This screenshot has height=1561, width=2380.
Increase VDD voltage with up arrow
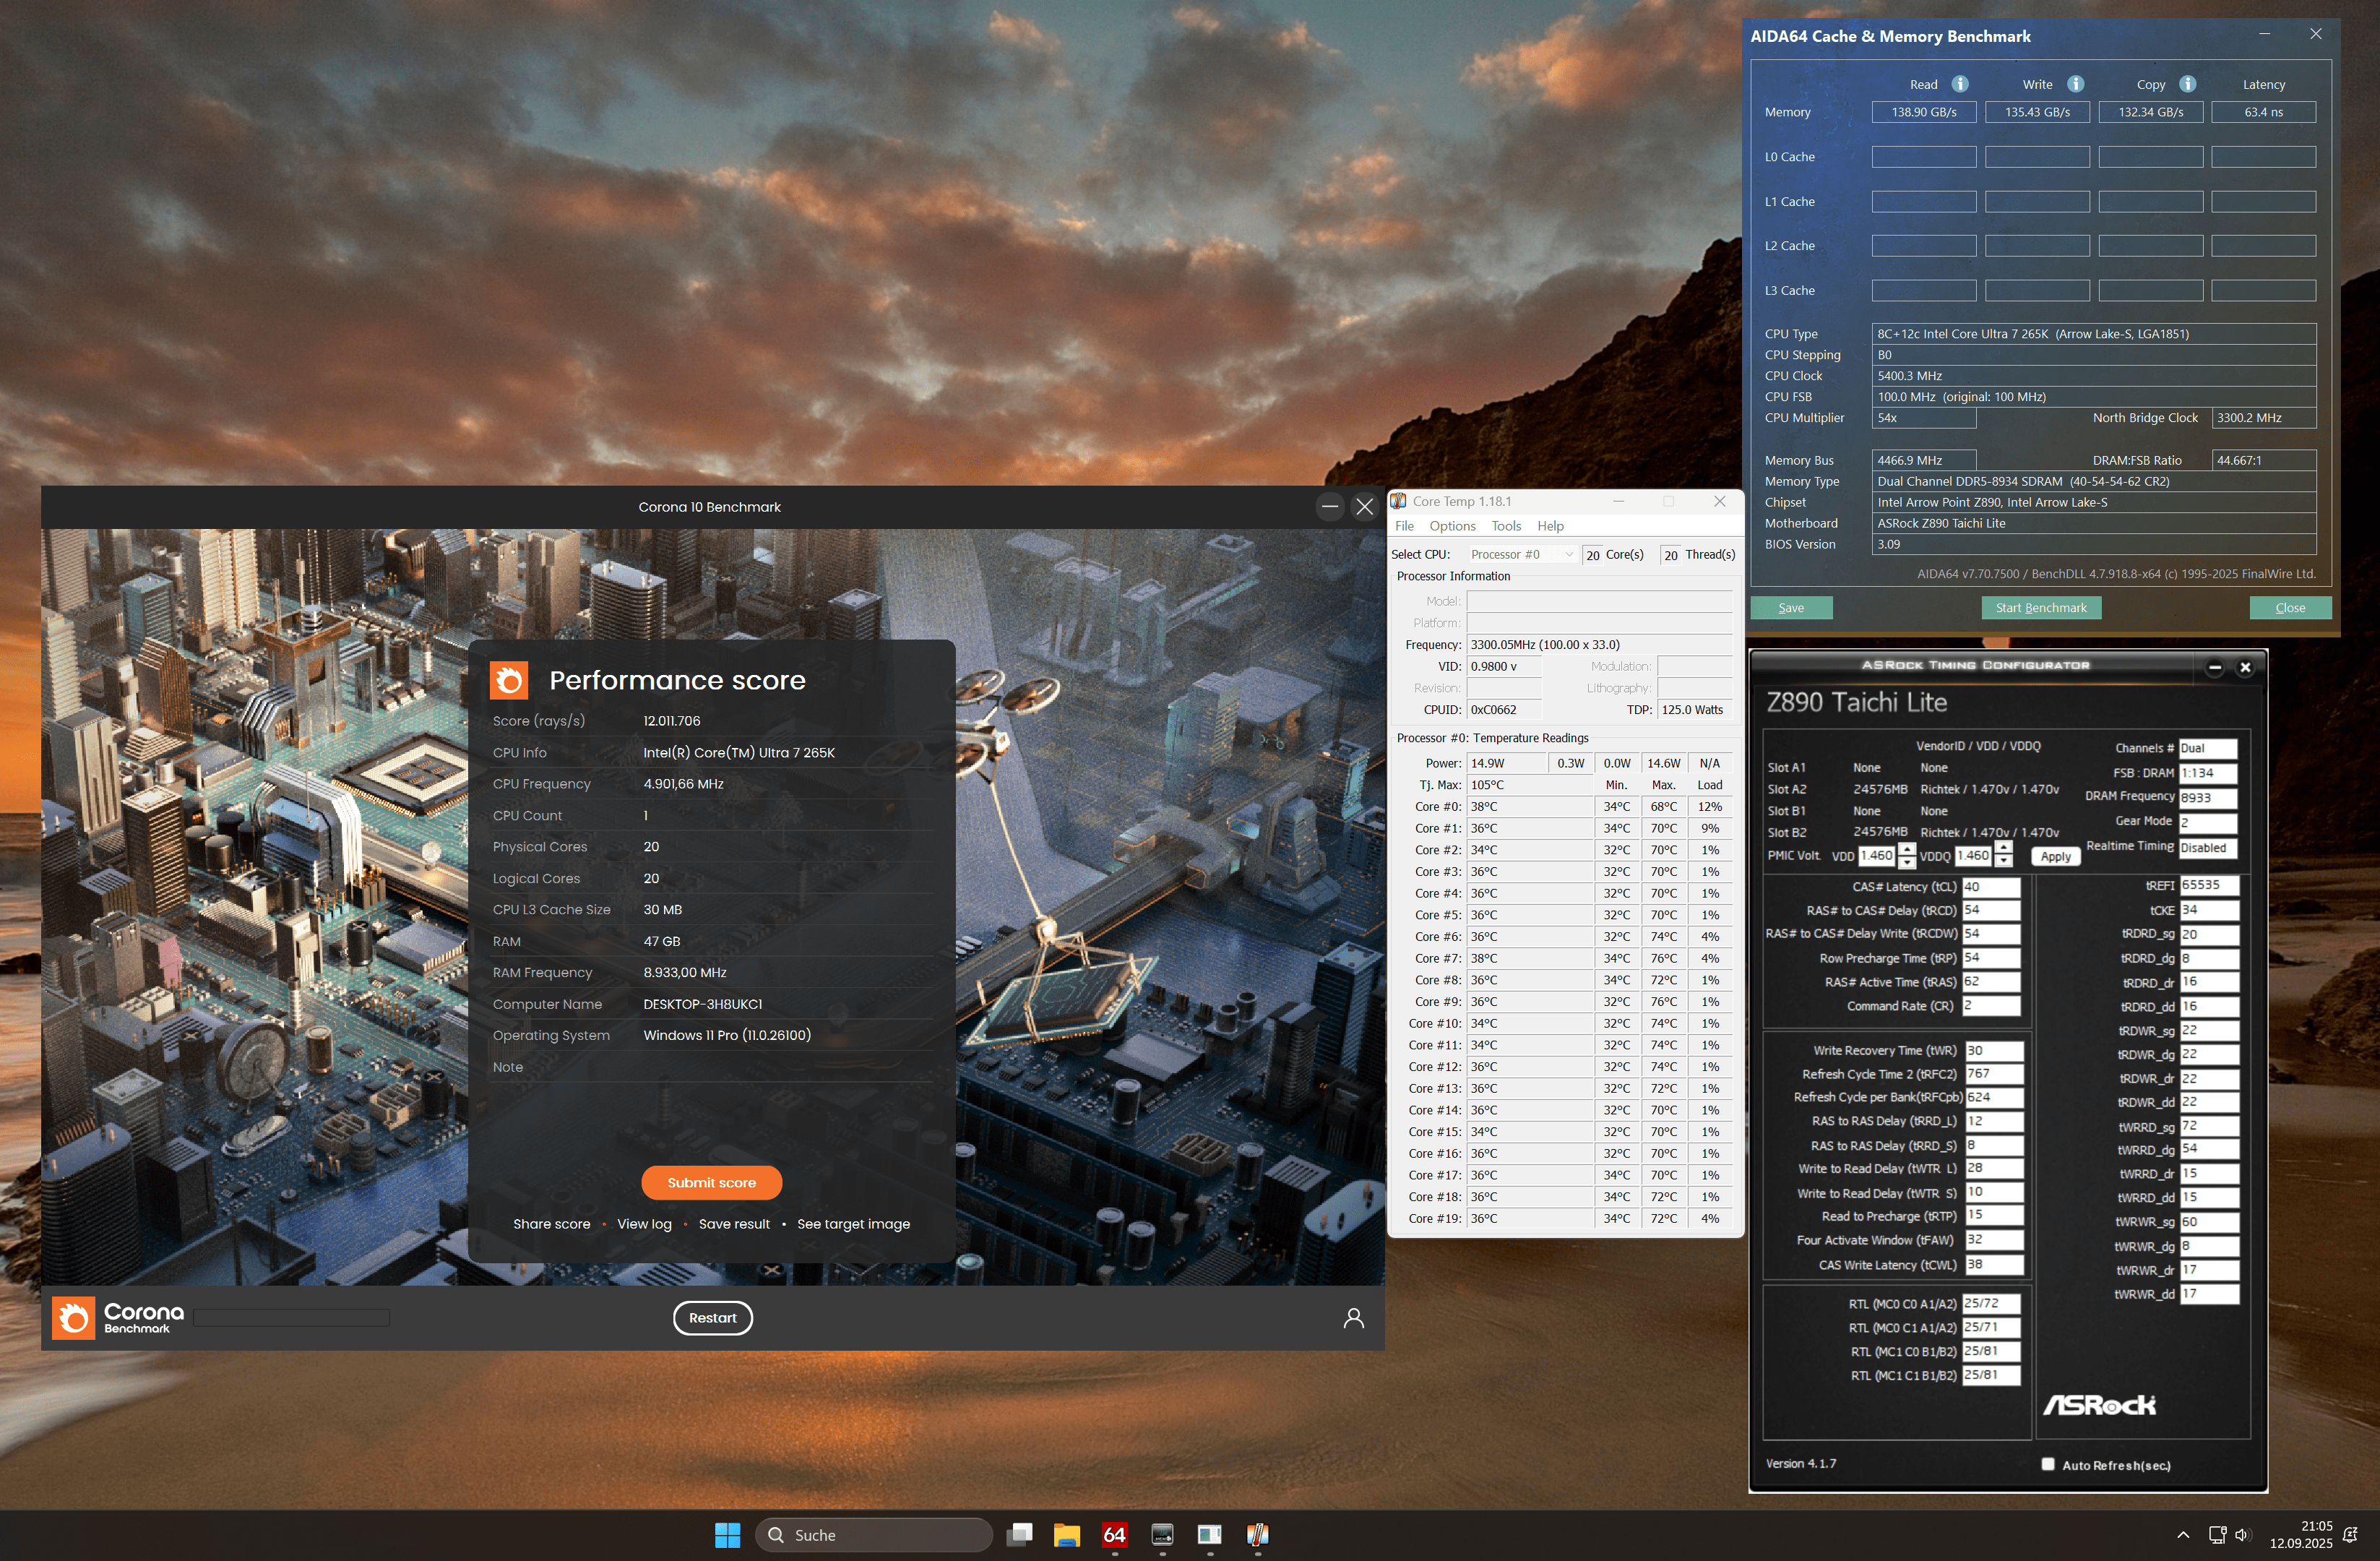(x=1907, y=850)
